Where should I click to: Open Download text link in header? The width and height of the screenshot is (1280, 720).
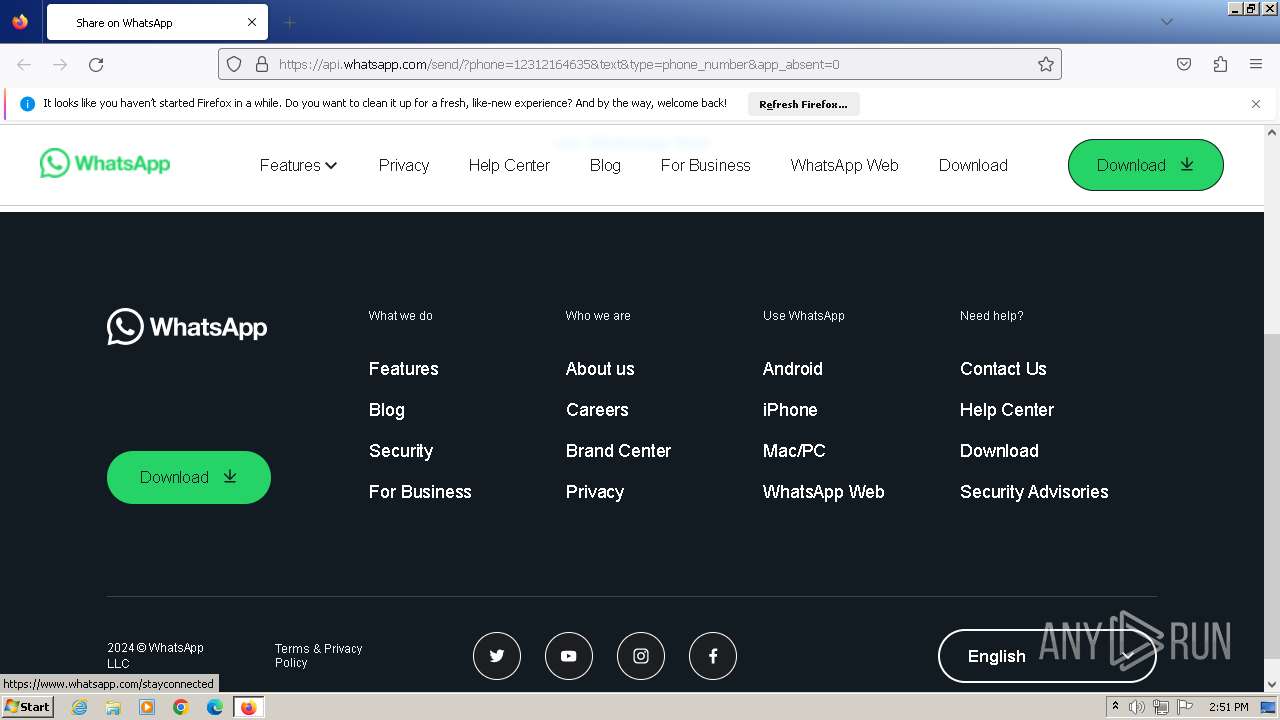pyautogui.click(x=973, y=165)
